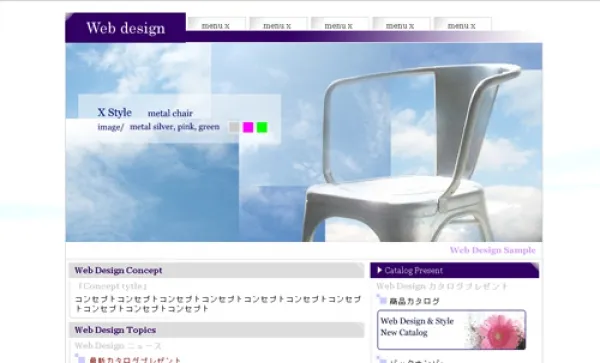This screenshot has height=363, width=600.
Task: Open the second menu x tab from left
Action: (x=278, y=24)
